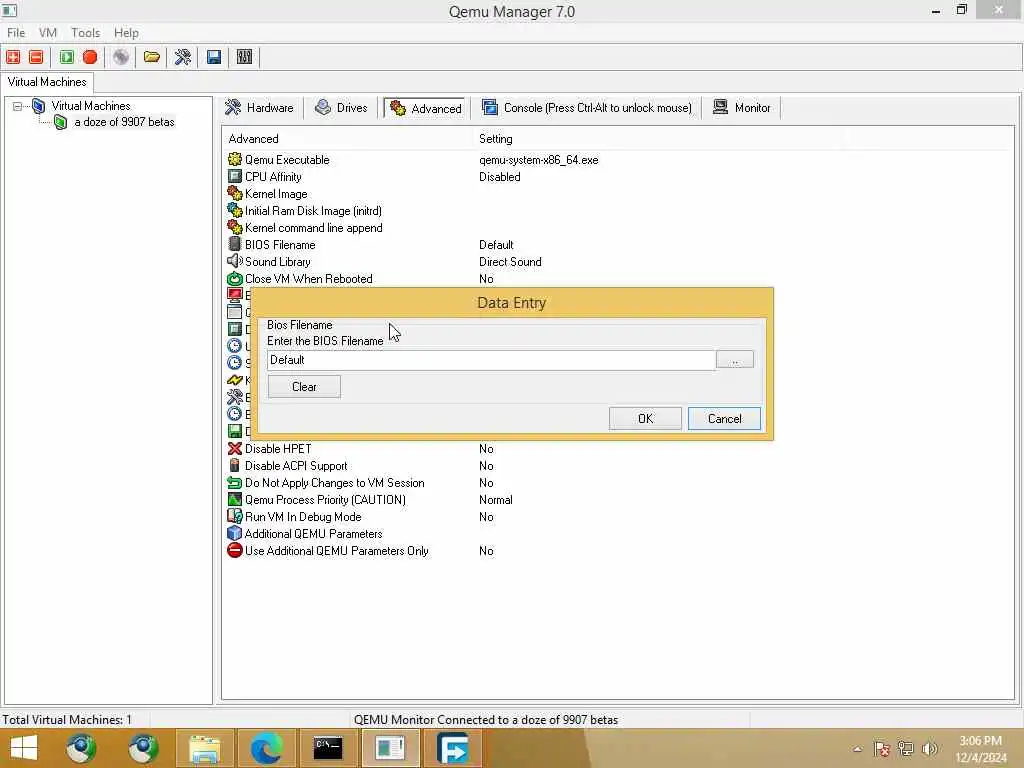Click the Use Additional QEMU Parameters Only icon

(x=234, y=551)
